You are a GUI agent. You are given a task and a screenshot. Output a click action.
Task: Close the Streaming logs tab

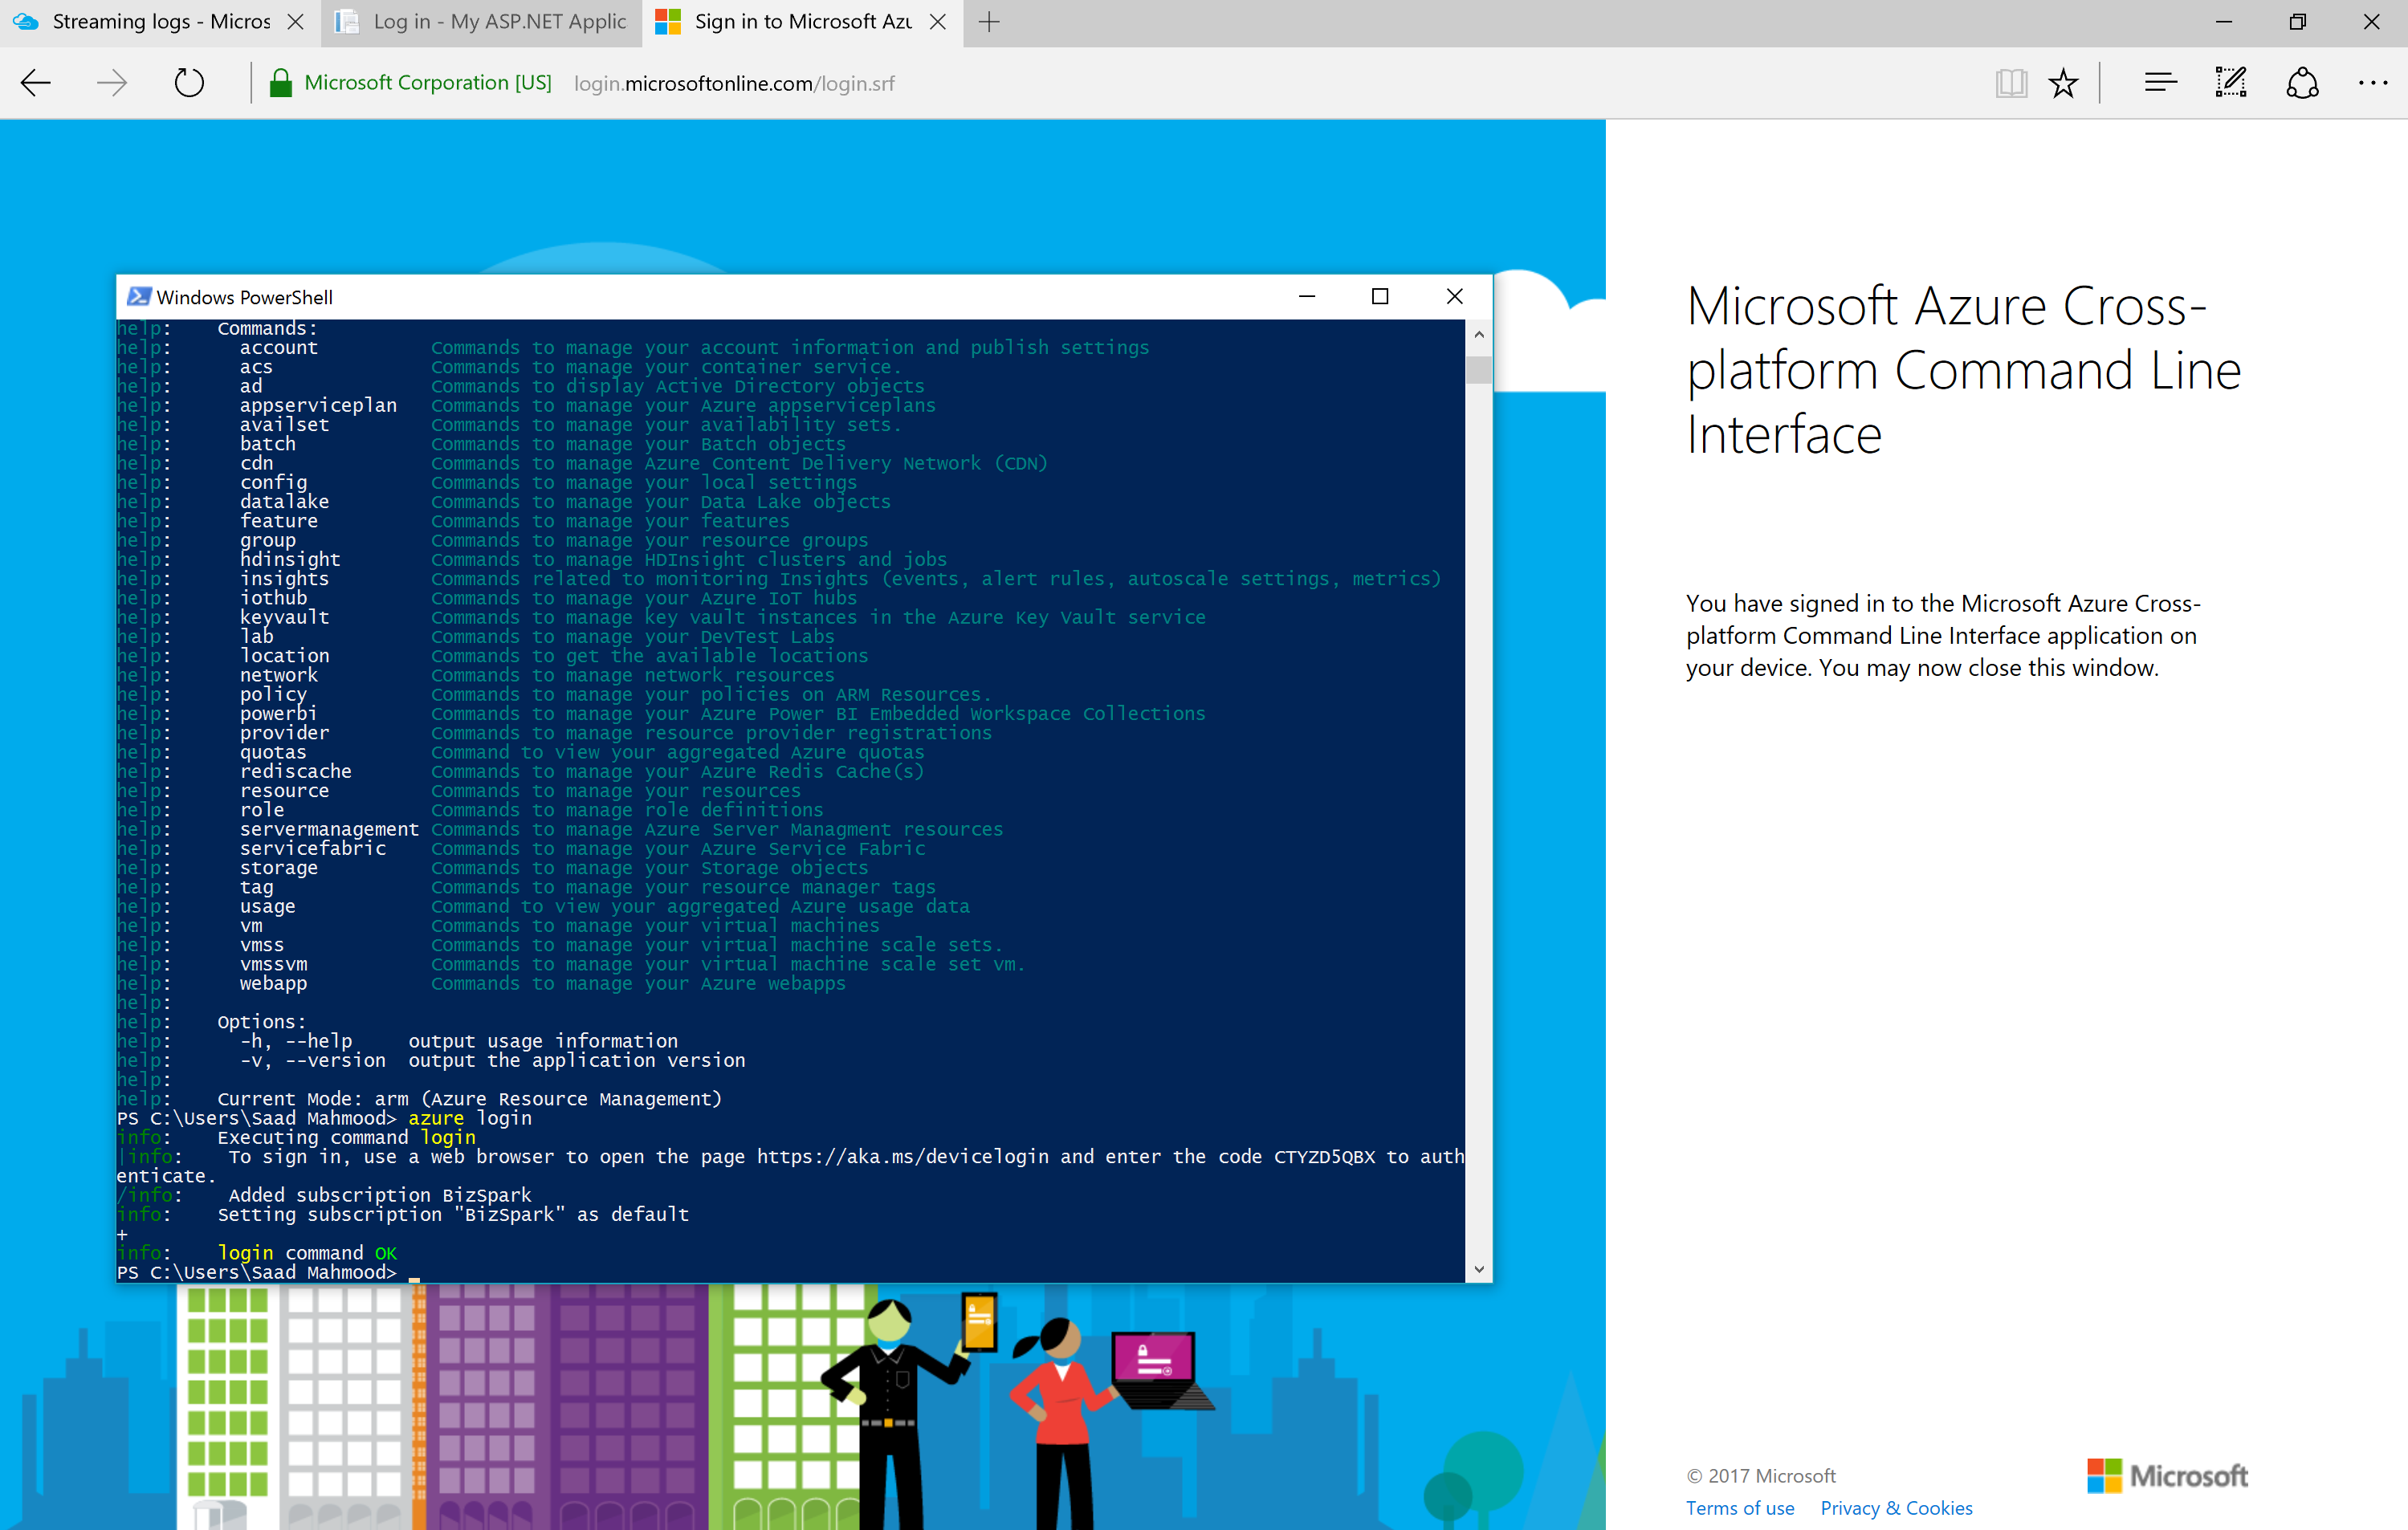coord(296,22)
